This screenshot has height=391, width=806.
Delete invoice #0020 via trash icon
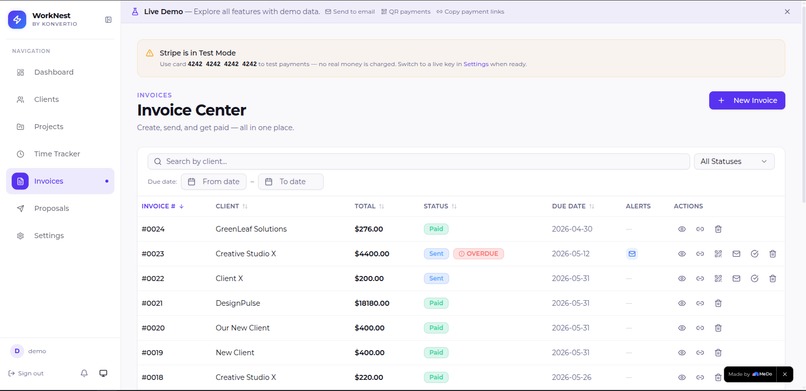(x=718, y=328)
